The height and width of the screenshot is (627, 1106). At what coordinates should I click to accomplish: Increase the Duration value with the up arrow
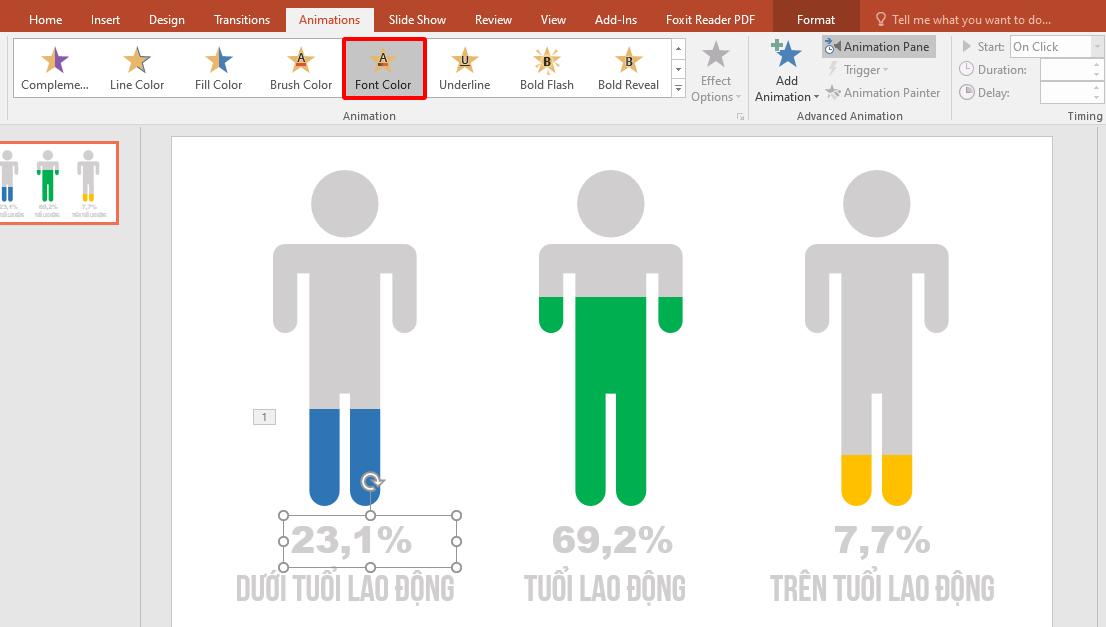[x=1096, y=65]
